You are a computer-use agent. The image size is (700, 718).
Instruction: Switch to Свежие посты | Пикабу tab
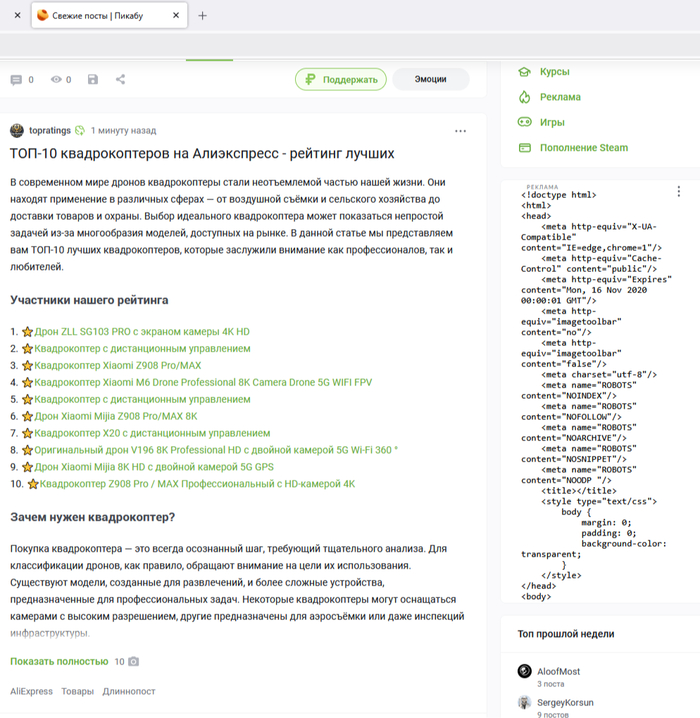pos(109,16)
